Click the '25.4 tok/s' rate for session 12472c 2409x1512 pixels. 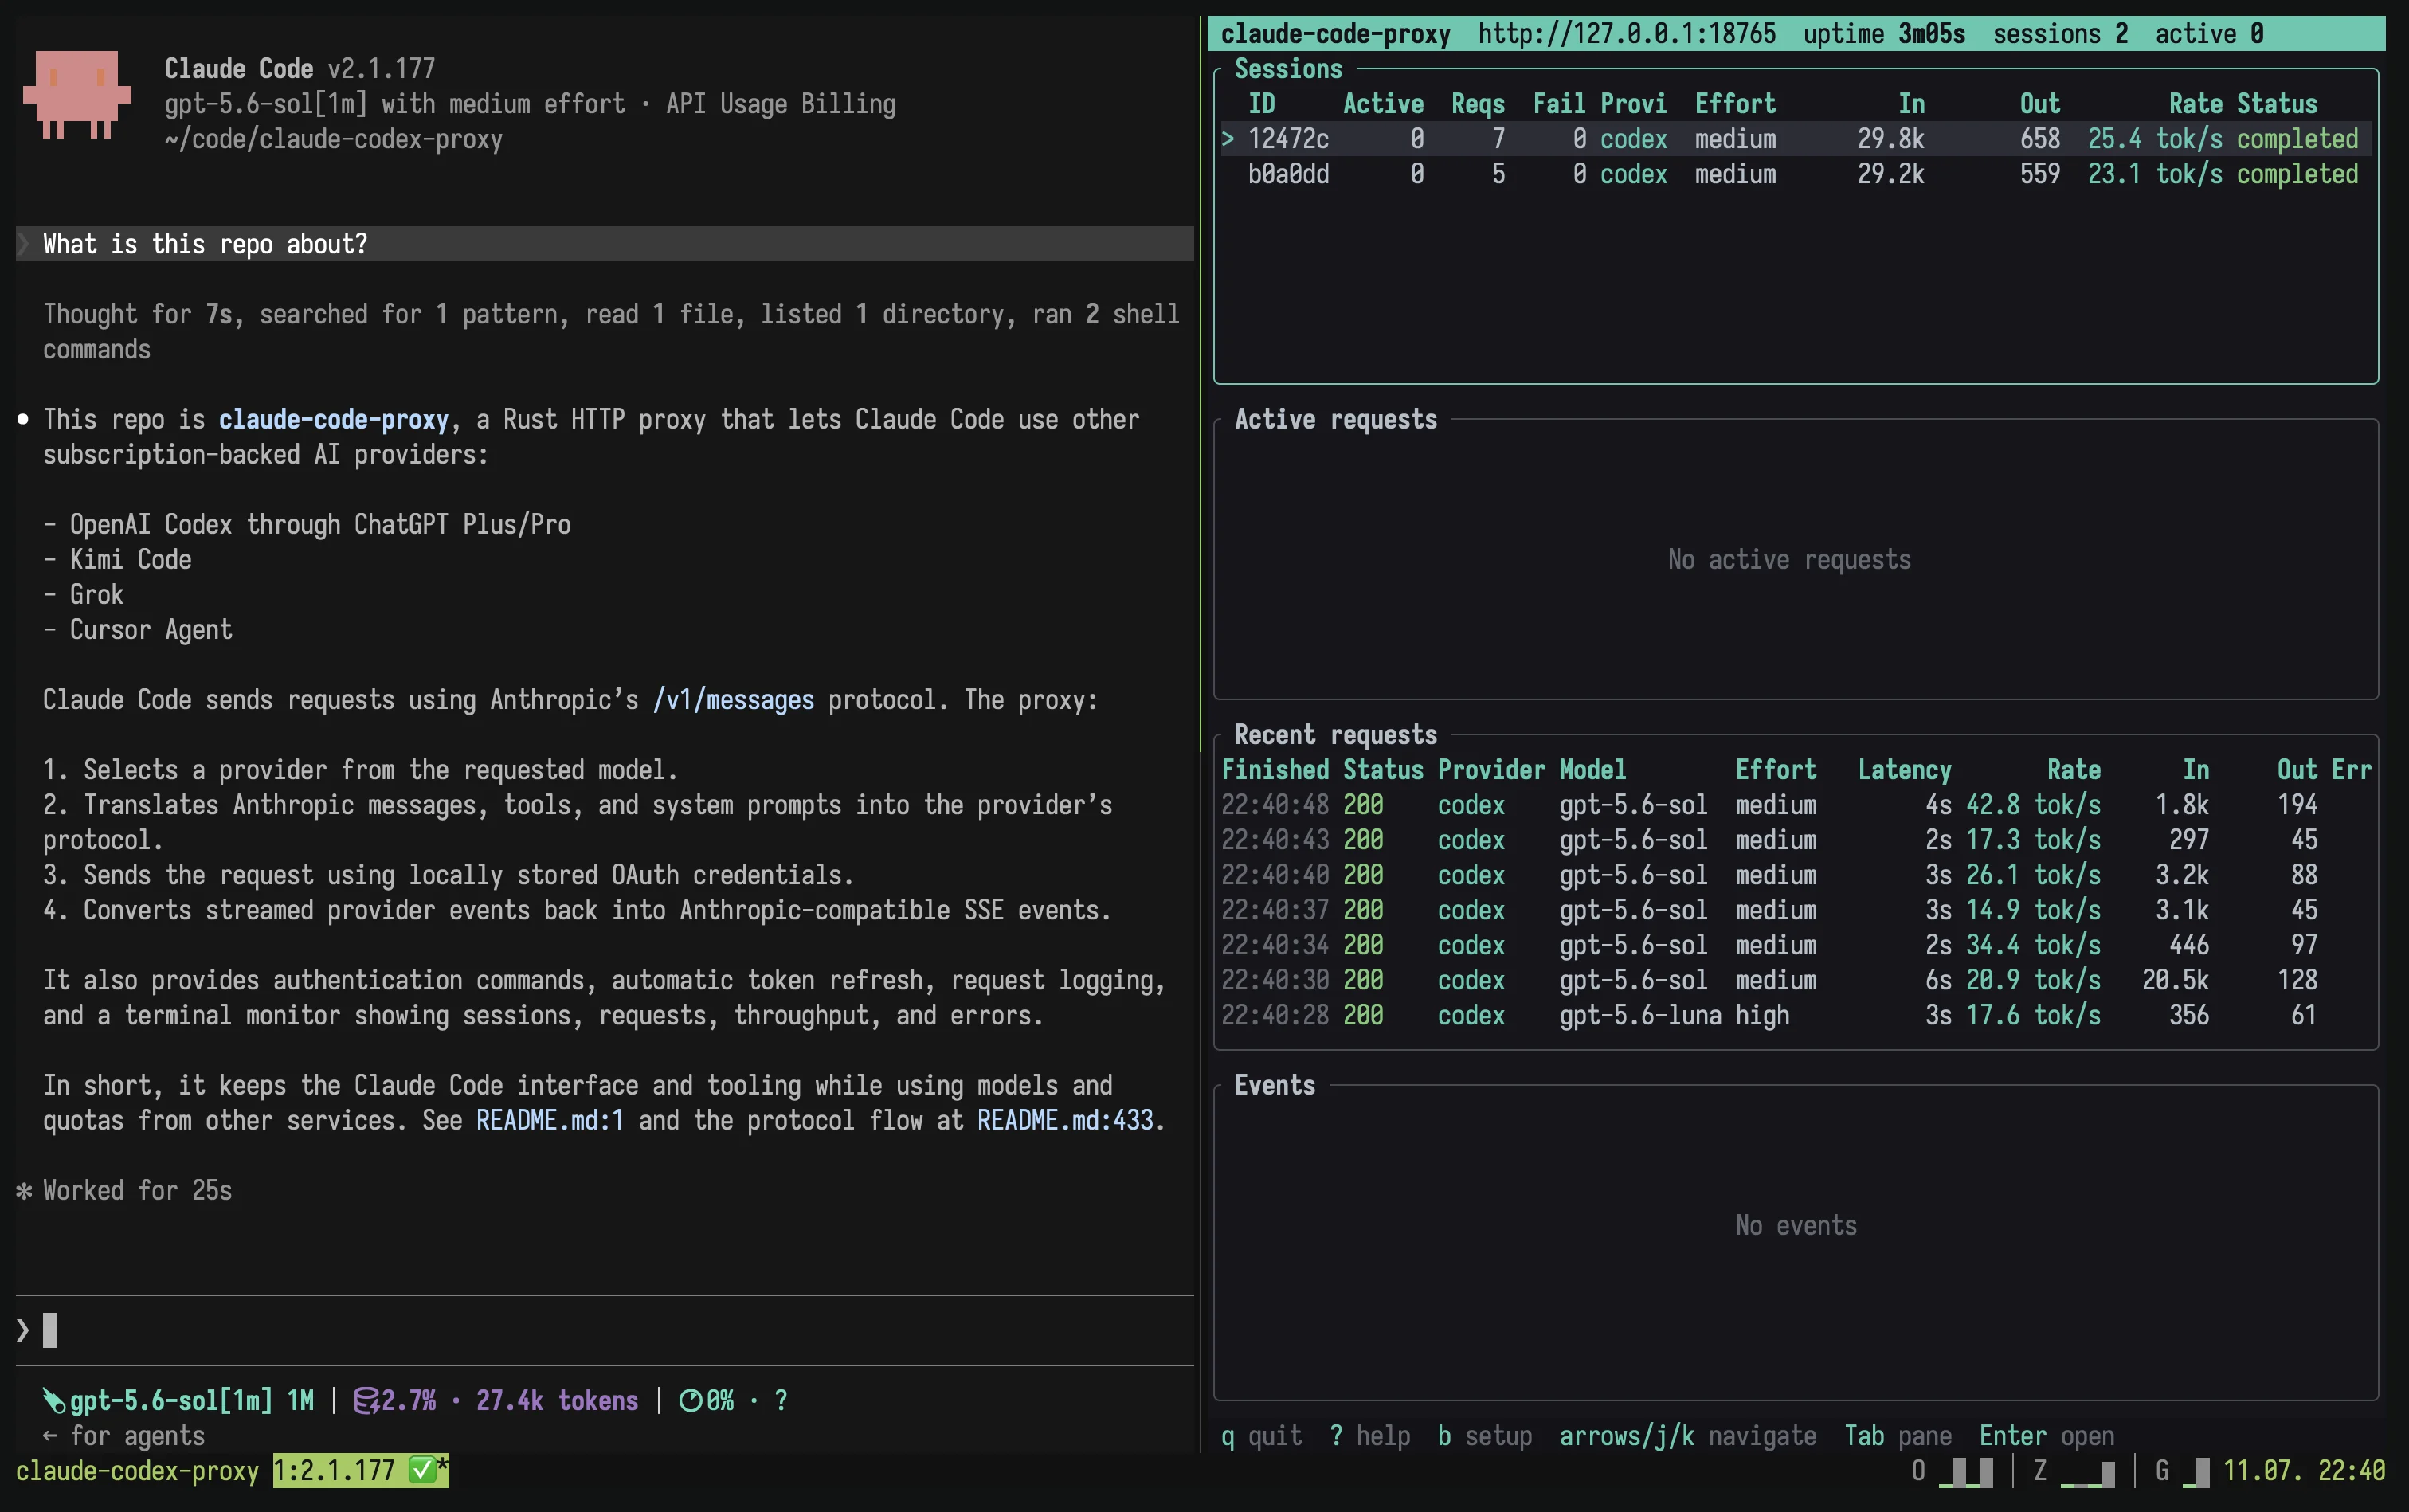2155,139
